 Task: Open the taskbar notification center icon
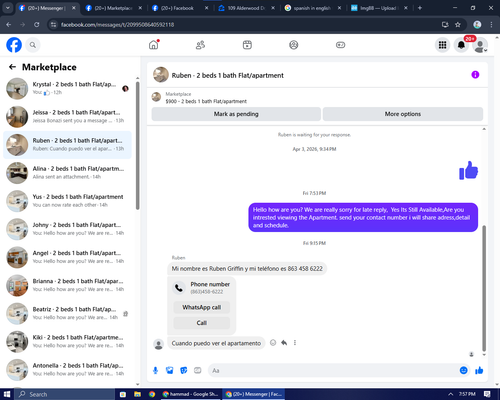(x=487, y=394)
